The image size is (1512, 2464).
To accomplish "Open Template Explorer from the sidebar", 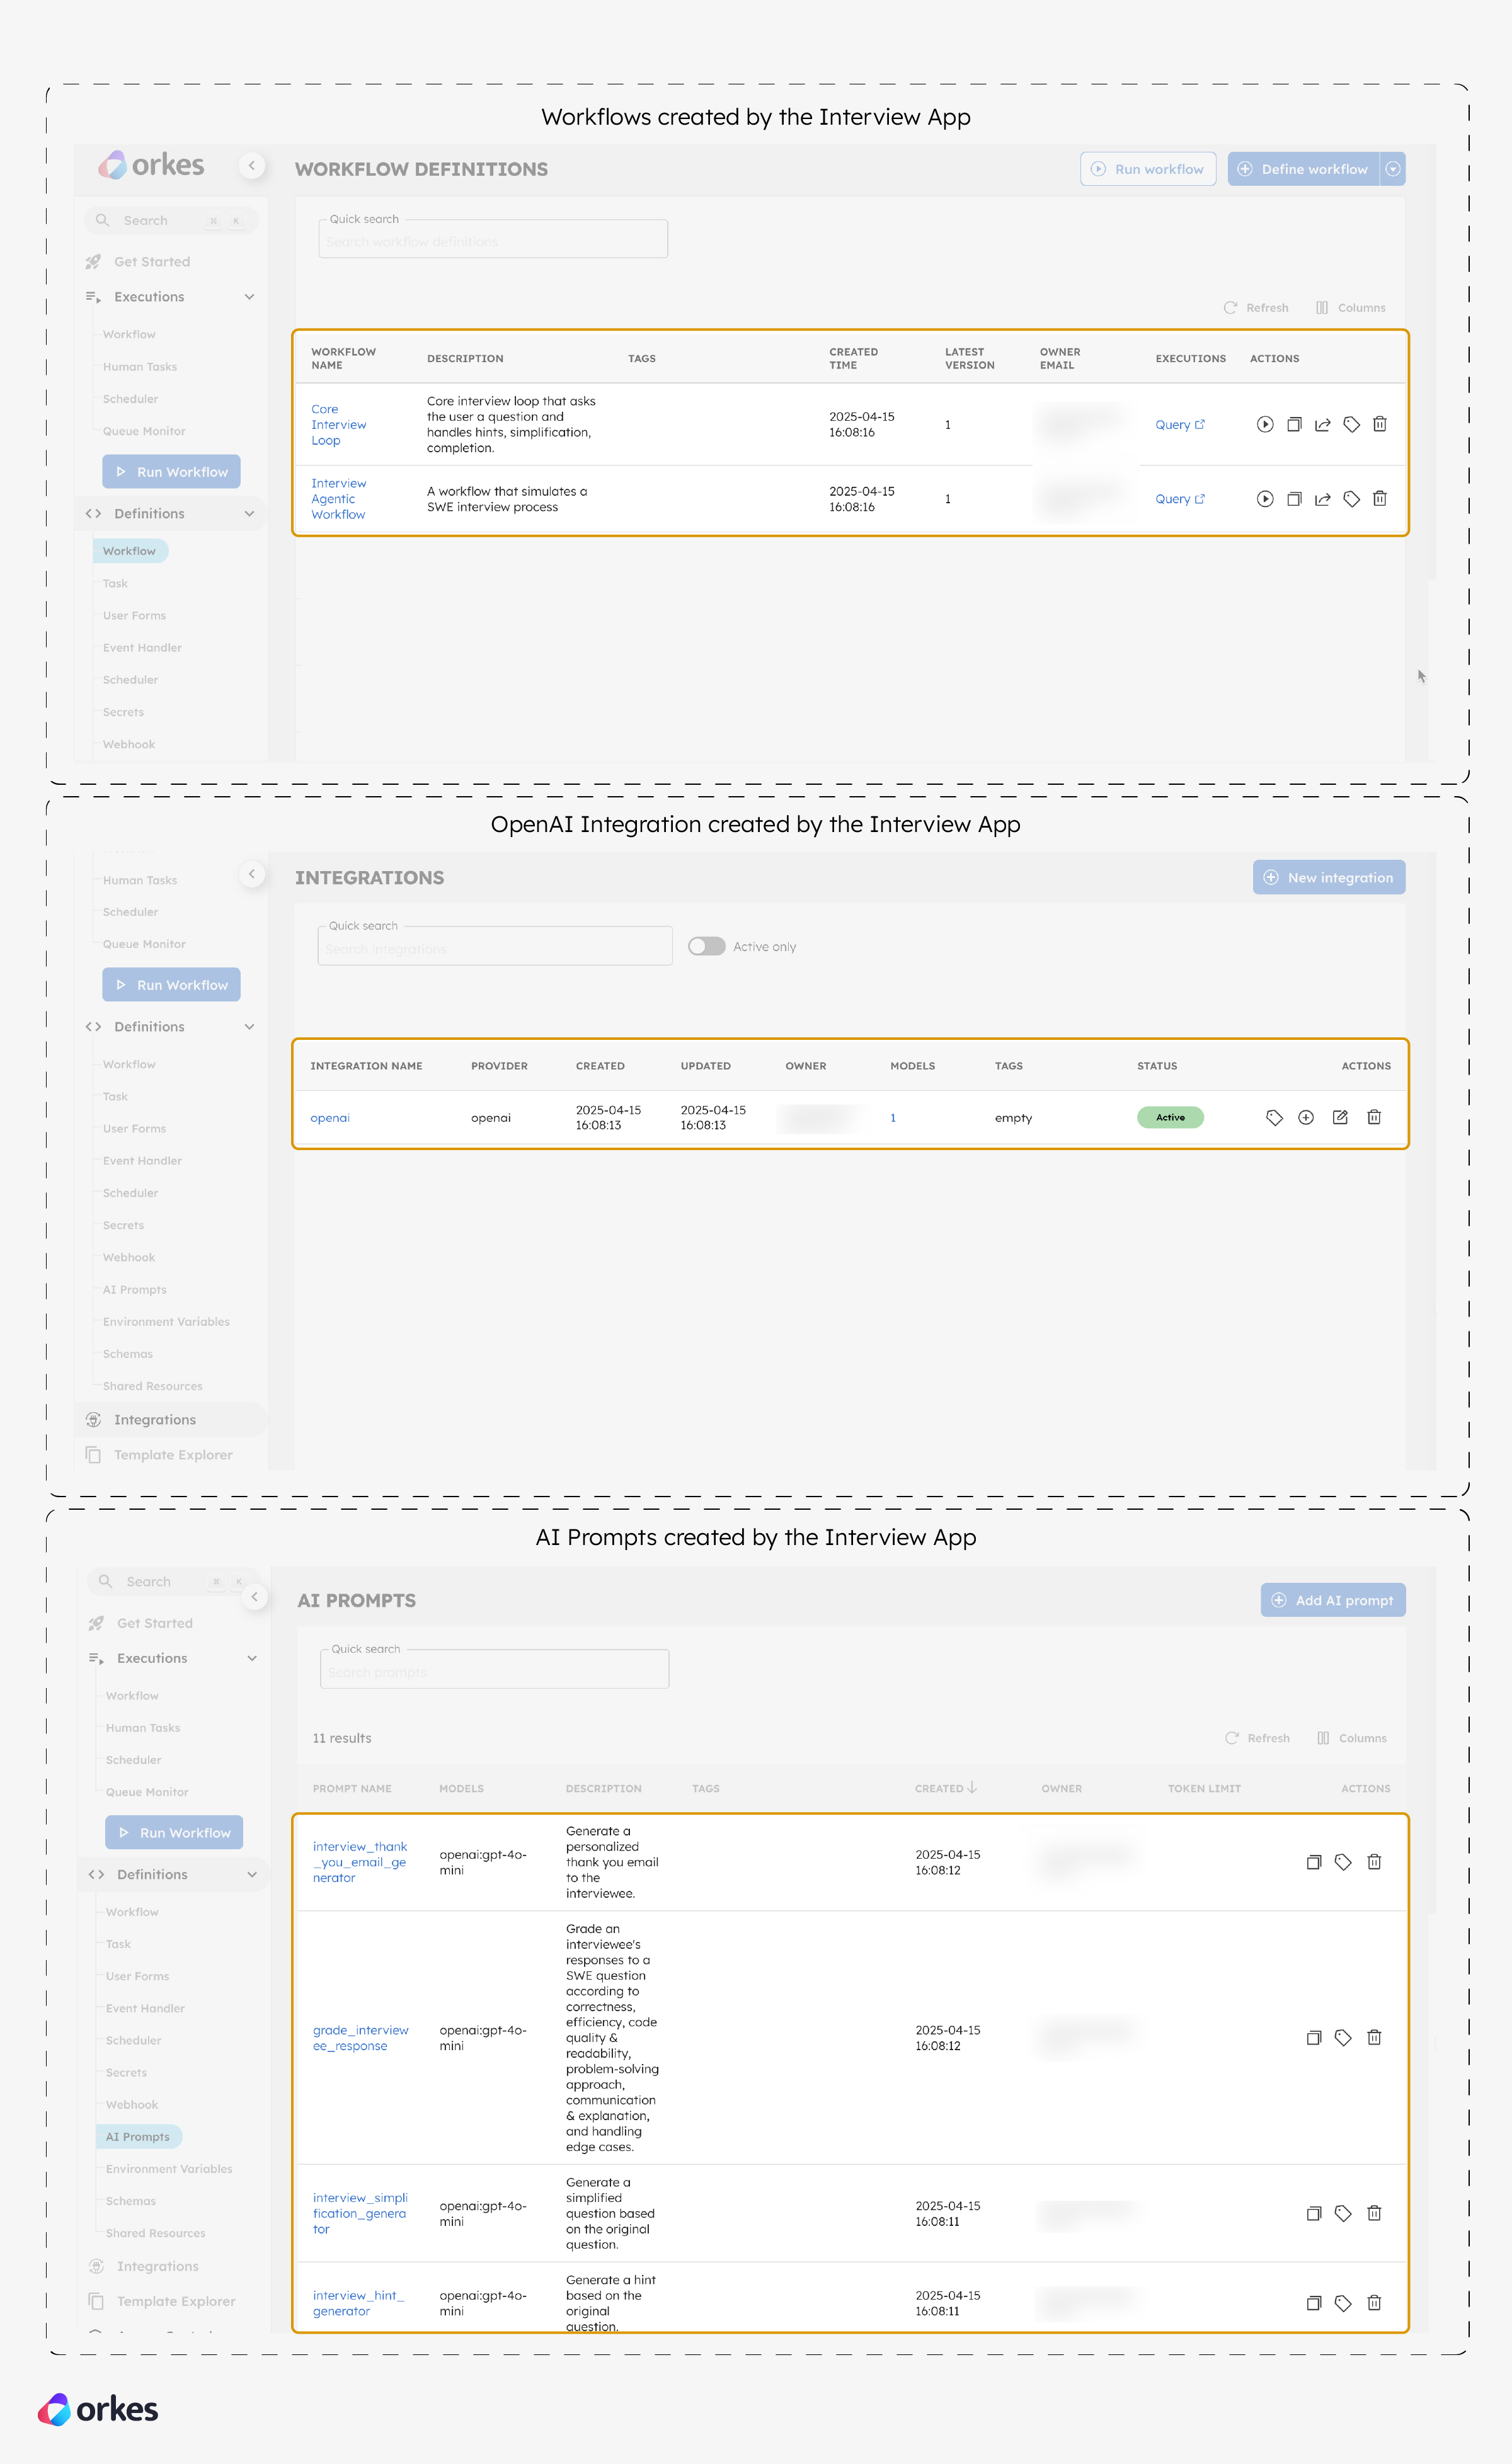I will 172,1455.
